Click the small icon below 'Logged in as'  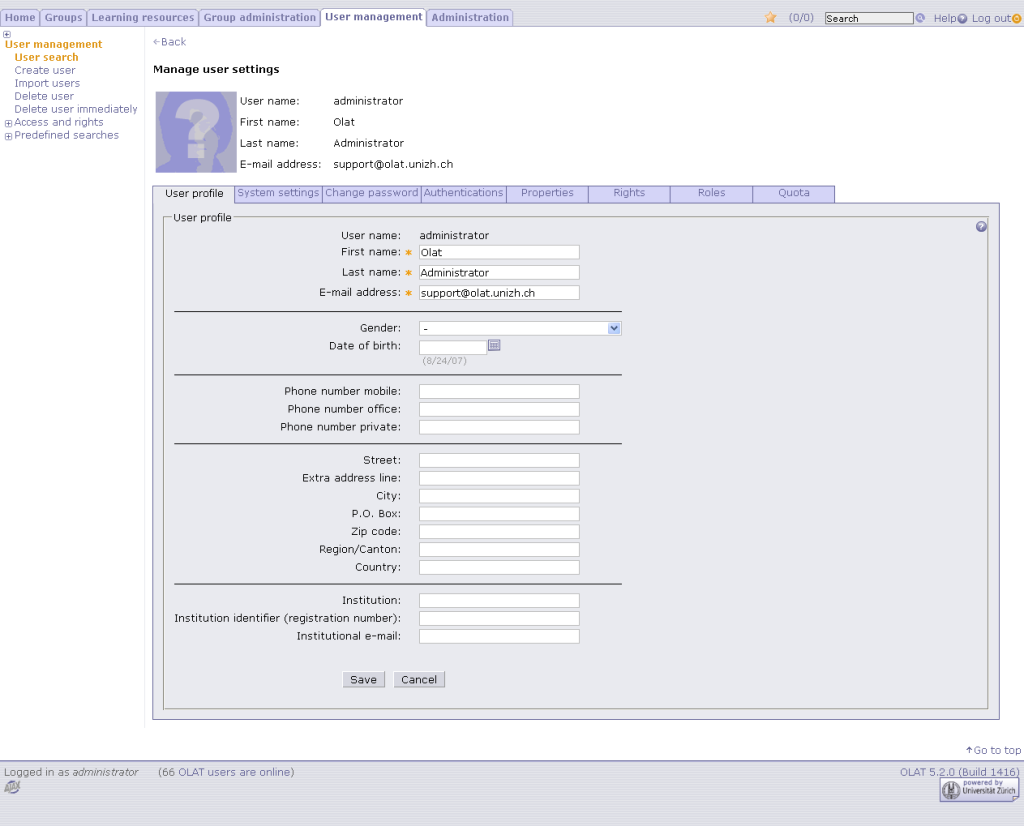coord(12,787)
